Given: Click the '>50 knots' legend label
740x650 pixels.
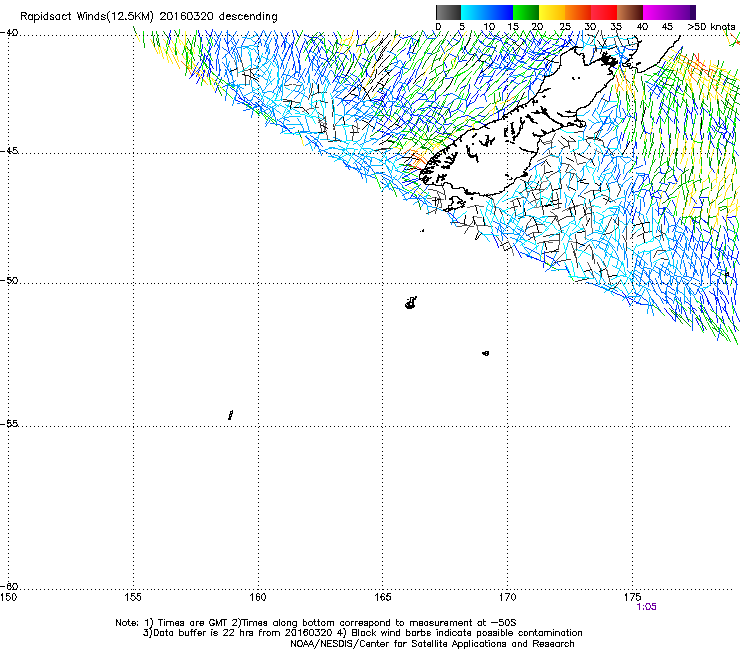Looking at the screenshot, I should pyautogui.click(x=711, y=27).
